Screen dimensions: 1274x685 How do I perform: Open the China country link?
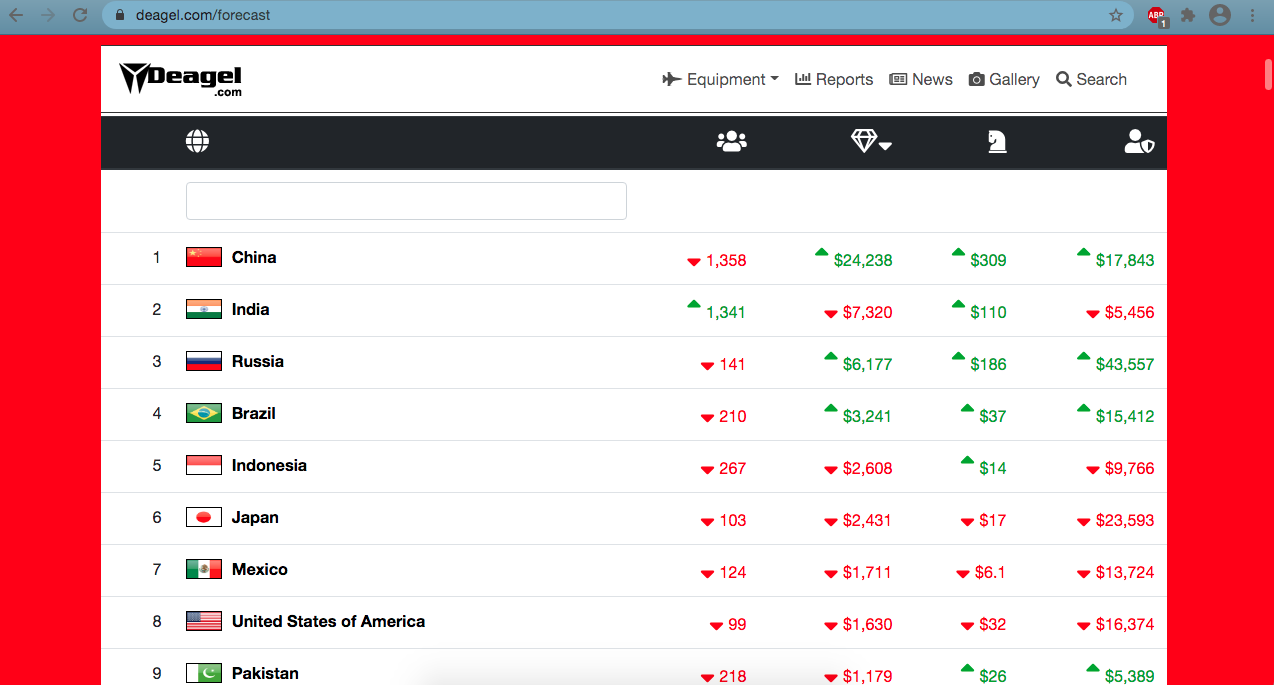[x=254, y=257]
